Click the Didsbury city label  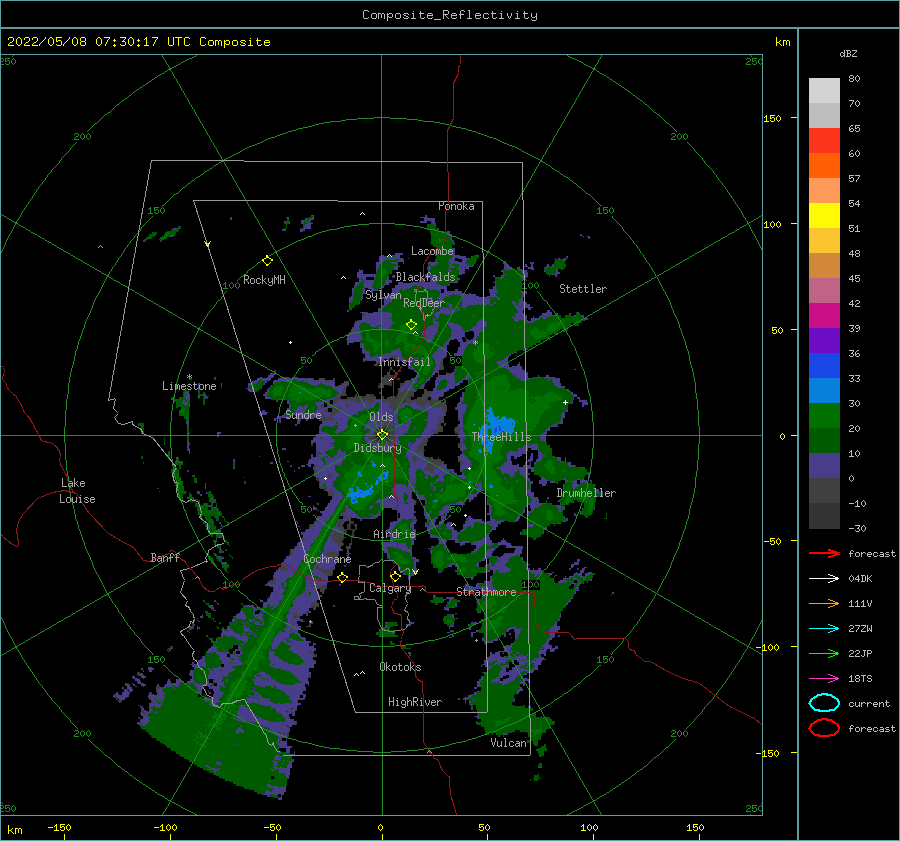[x=377, y=448]
